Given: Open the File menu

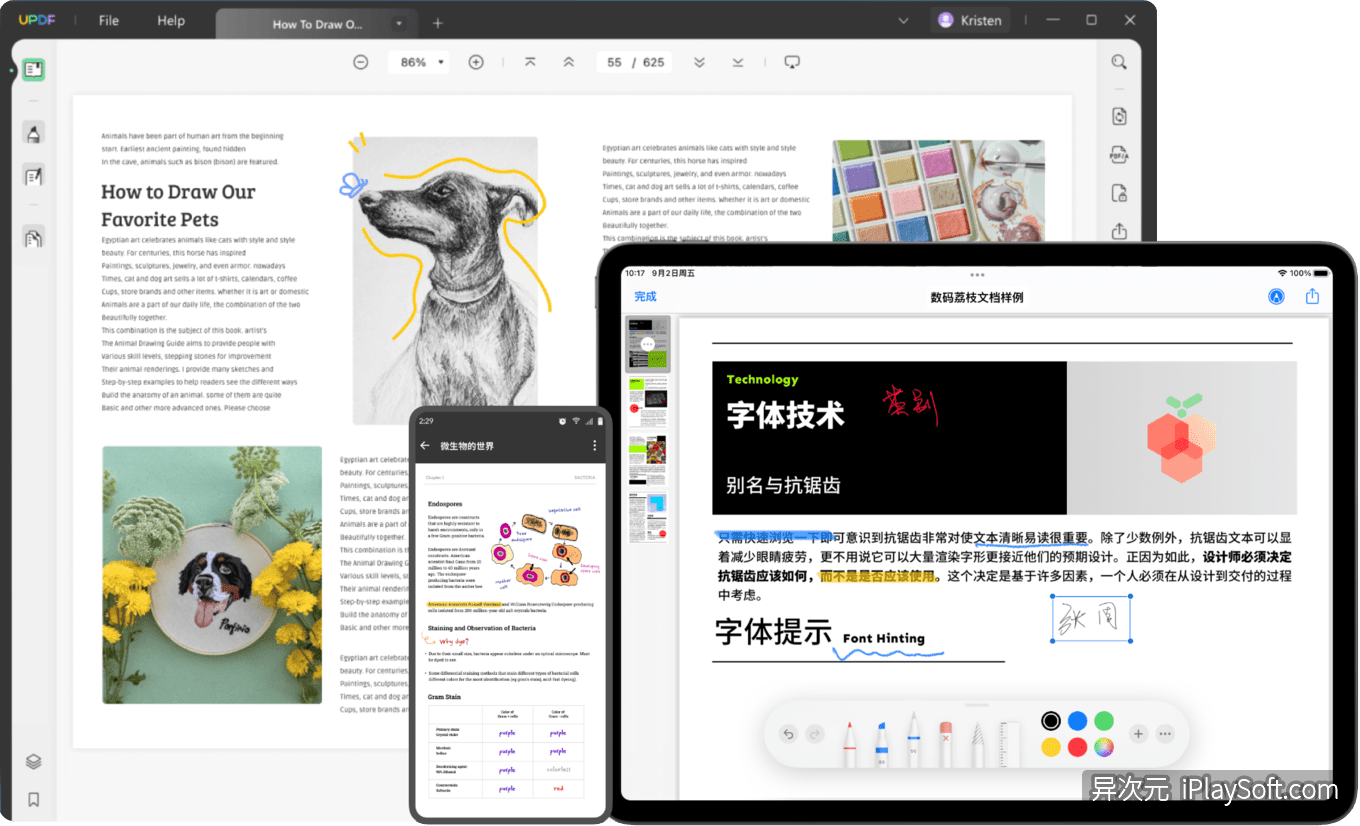Looking at the screenshot, I should [107, 20].
